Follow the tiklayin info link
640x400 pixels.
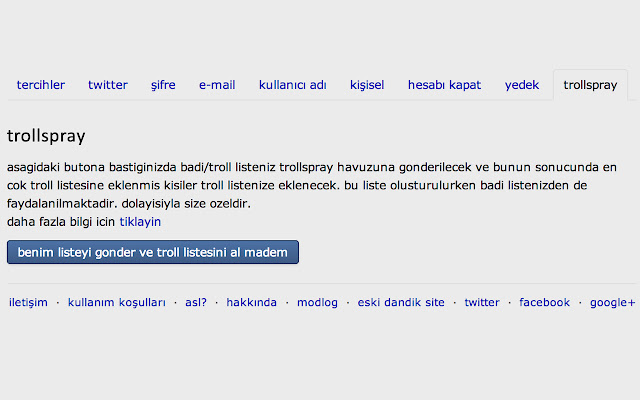tap(140, 221)
